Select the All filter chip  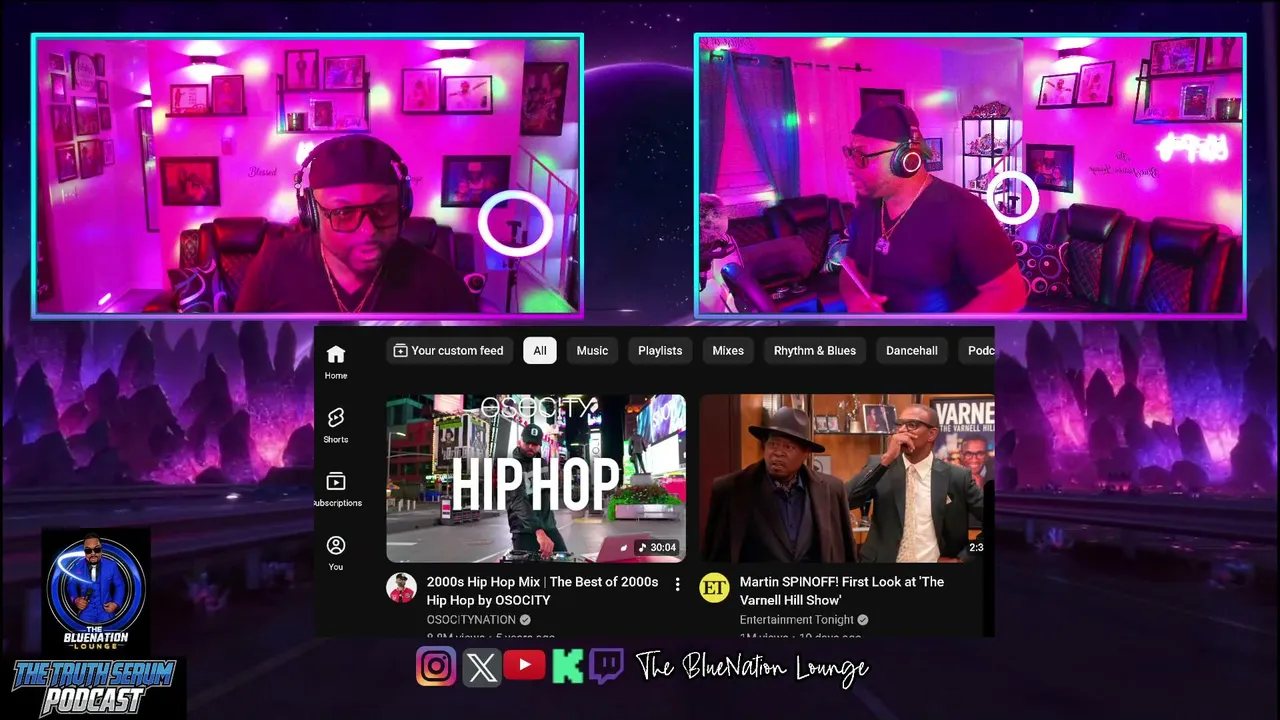point(540,351)
